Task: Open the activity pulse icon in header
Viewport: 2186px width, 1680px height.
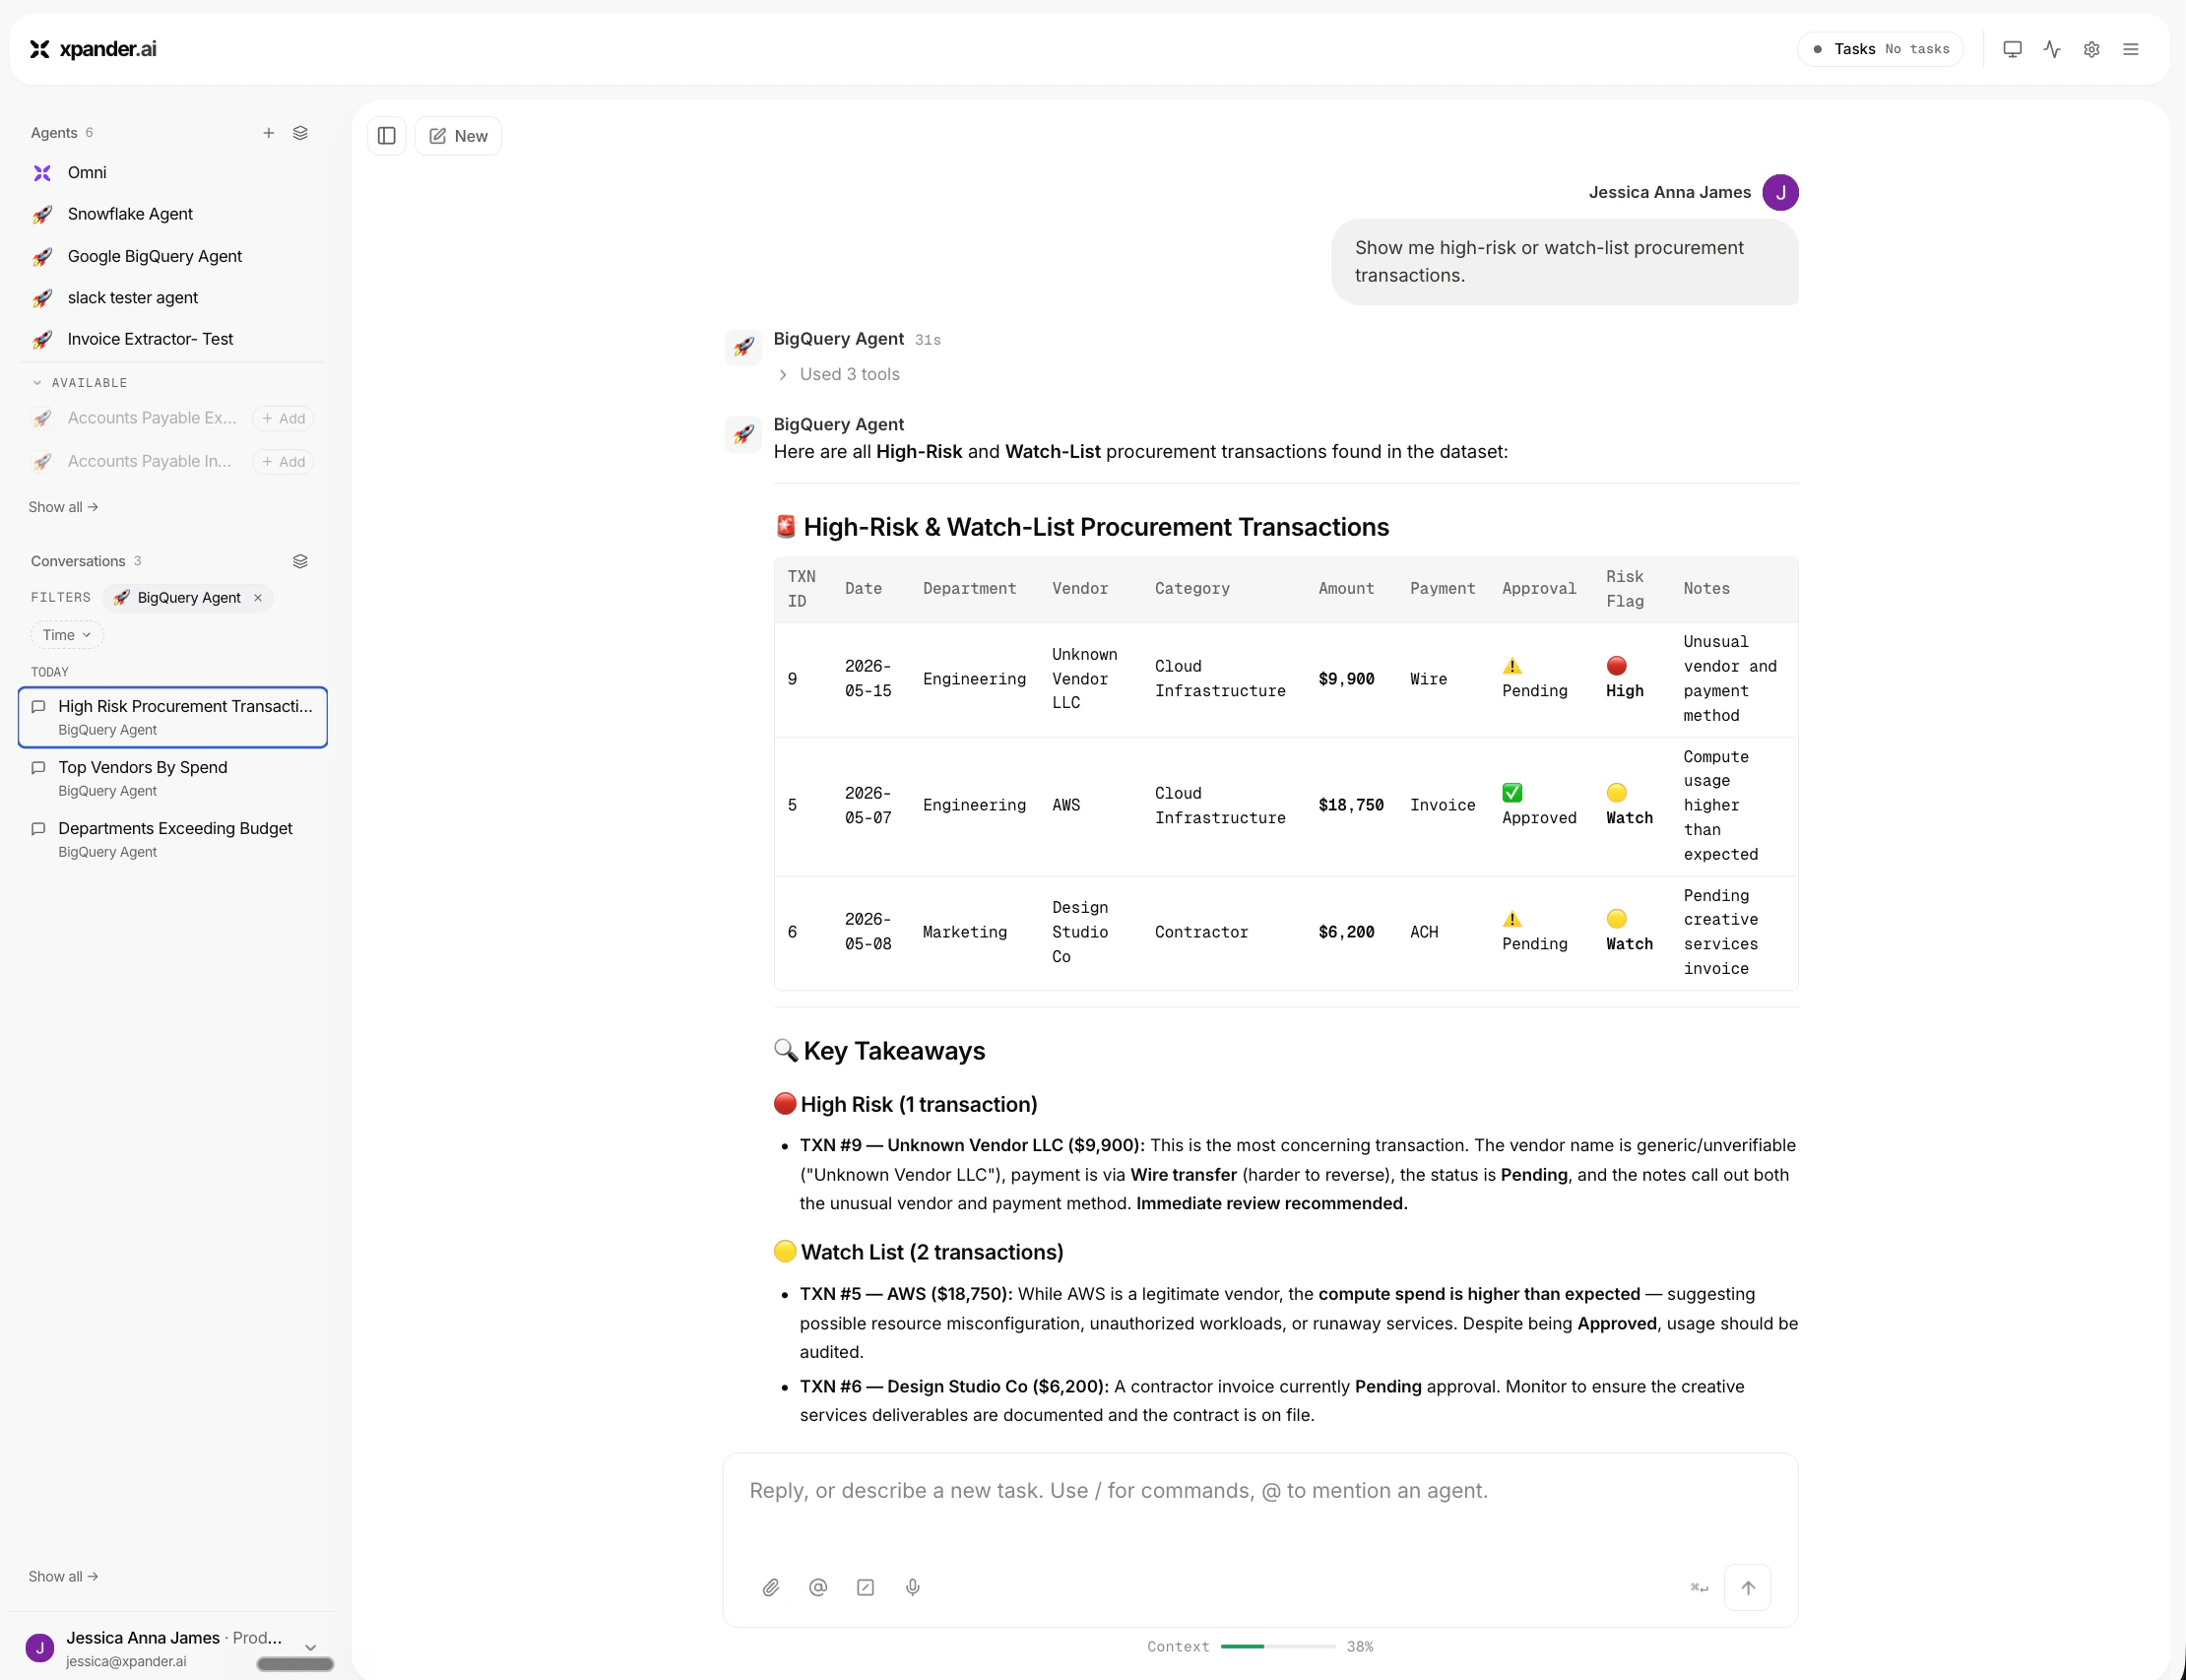Action: click(x=2052, y=49)
